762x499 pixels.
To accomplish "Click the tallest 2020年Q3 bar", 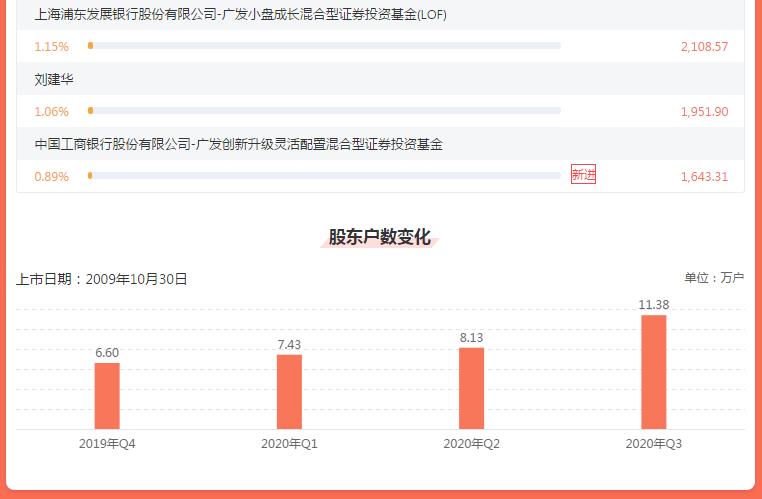I will pyautogui.click(x=653, y=372).
